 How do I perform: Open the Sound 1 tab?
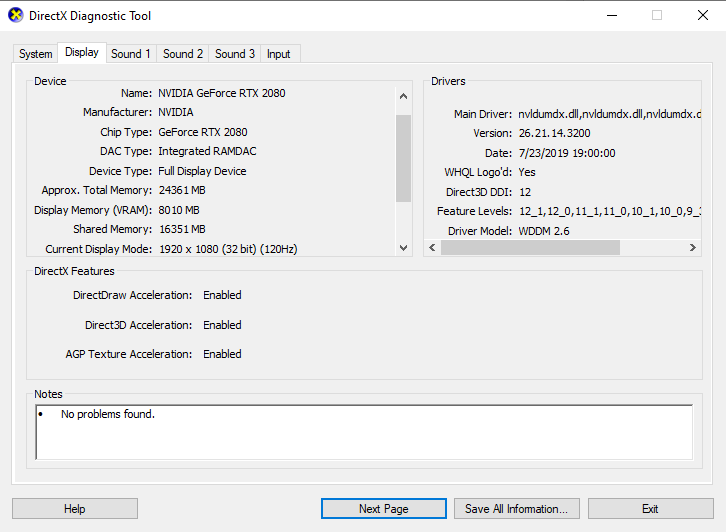(131, 54)
